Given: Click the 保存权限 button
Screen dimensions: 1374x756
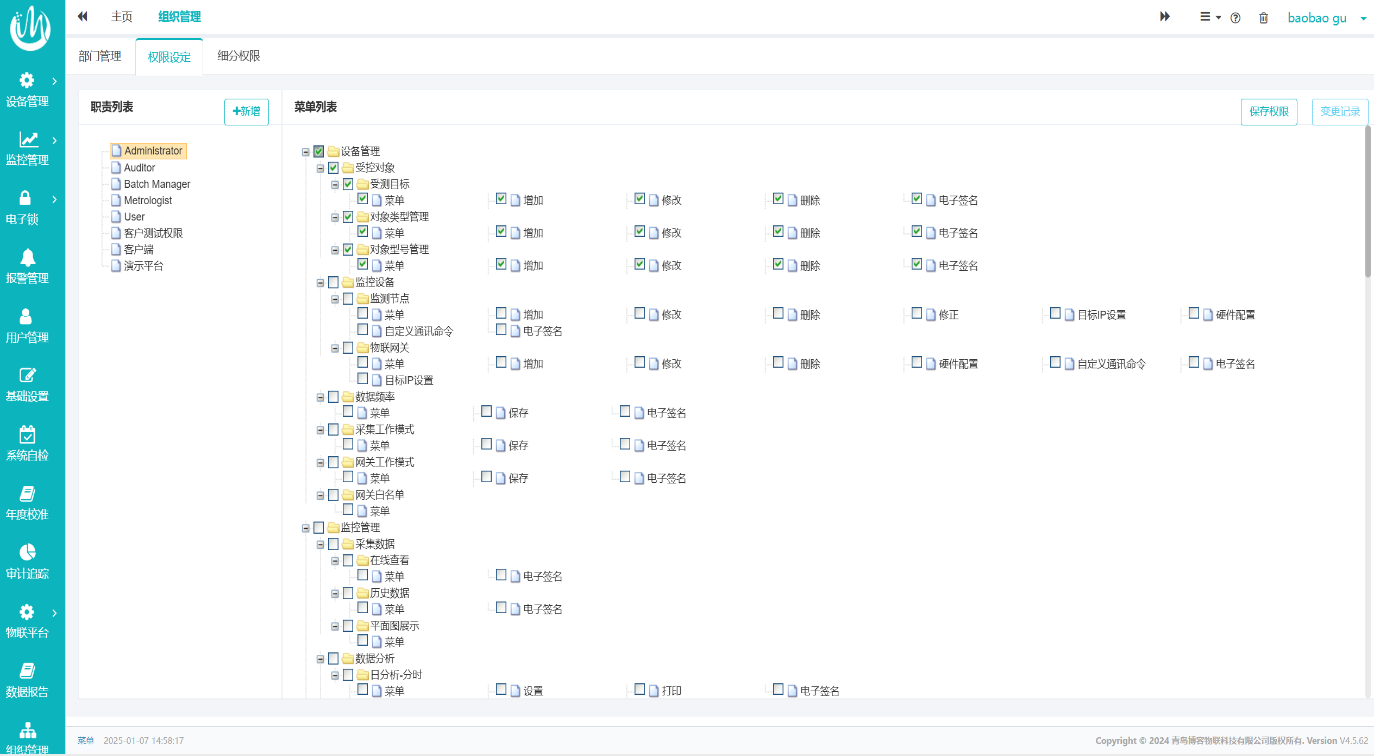Looking at the screenshot, I should click(x=1269, y=112).
